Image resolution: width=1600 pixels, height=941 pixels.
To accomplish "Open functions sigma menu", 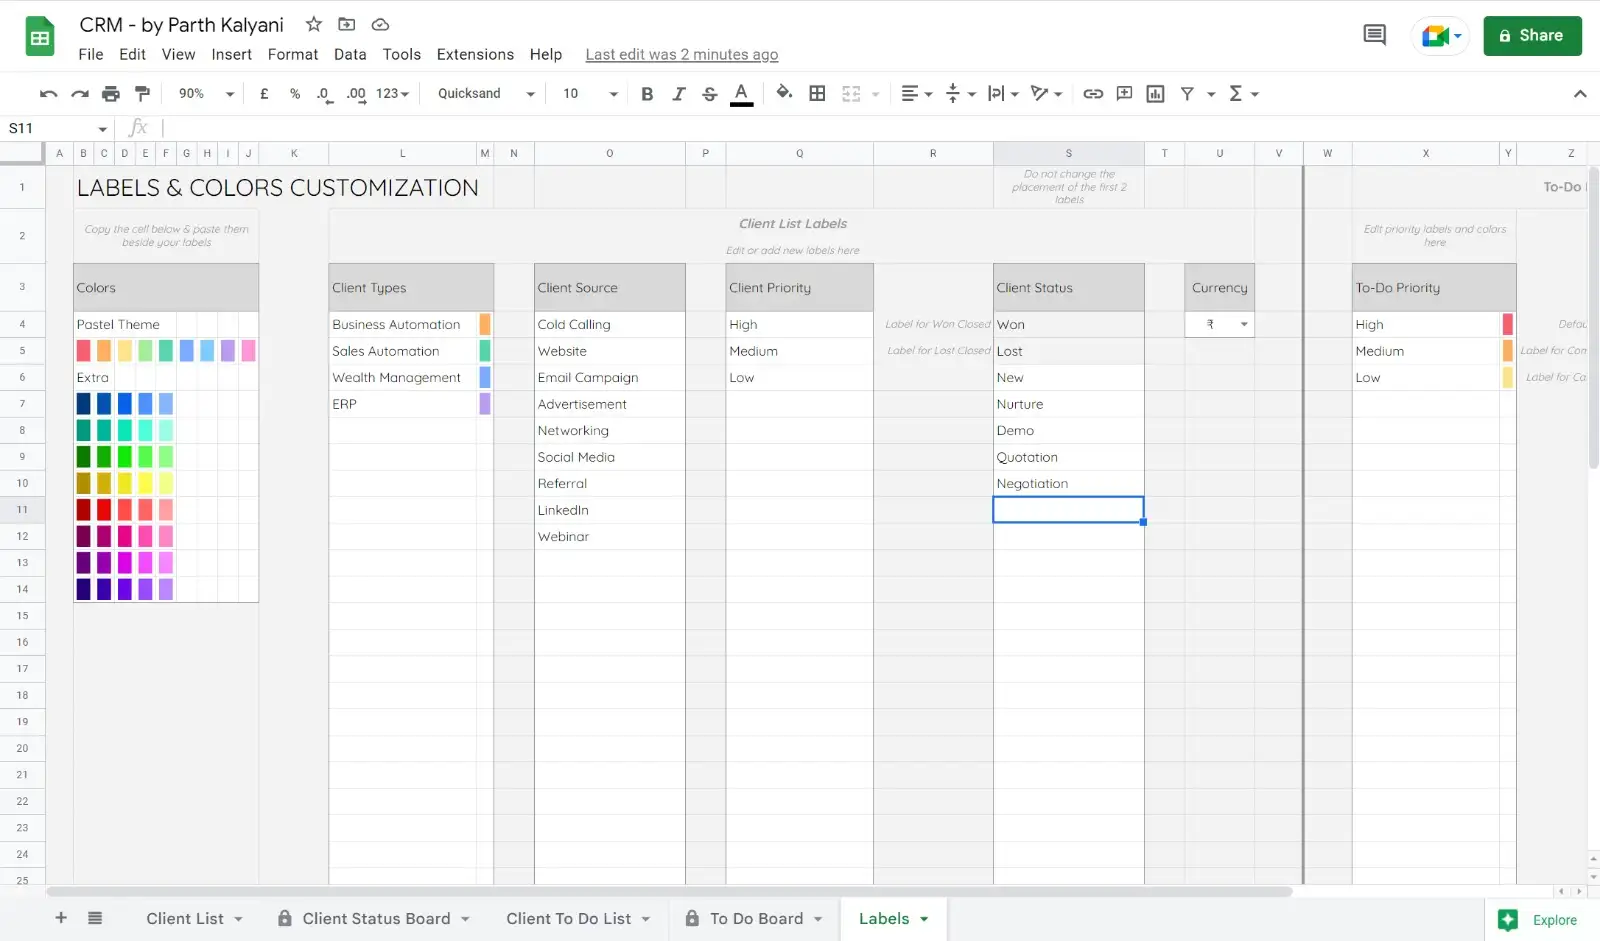I will point(1243,94).
